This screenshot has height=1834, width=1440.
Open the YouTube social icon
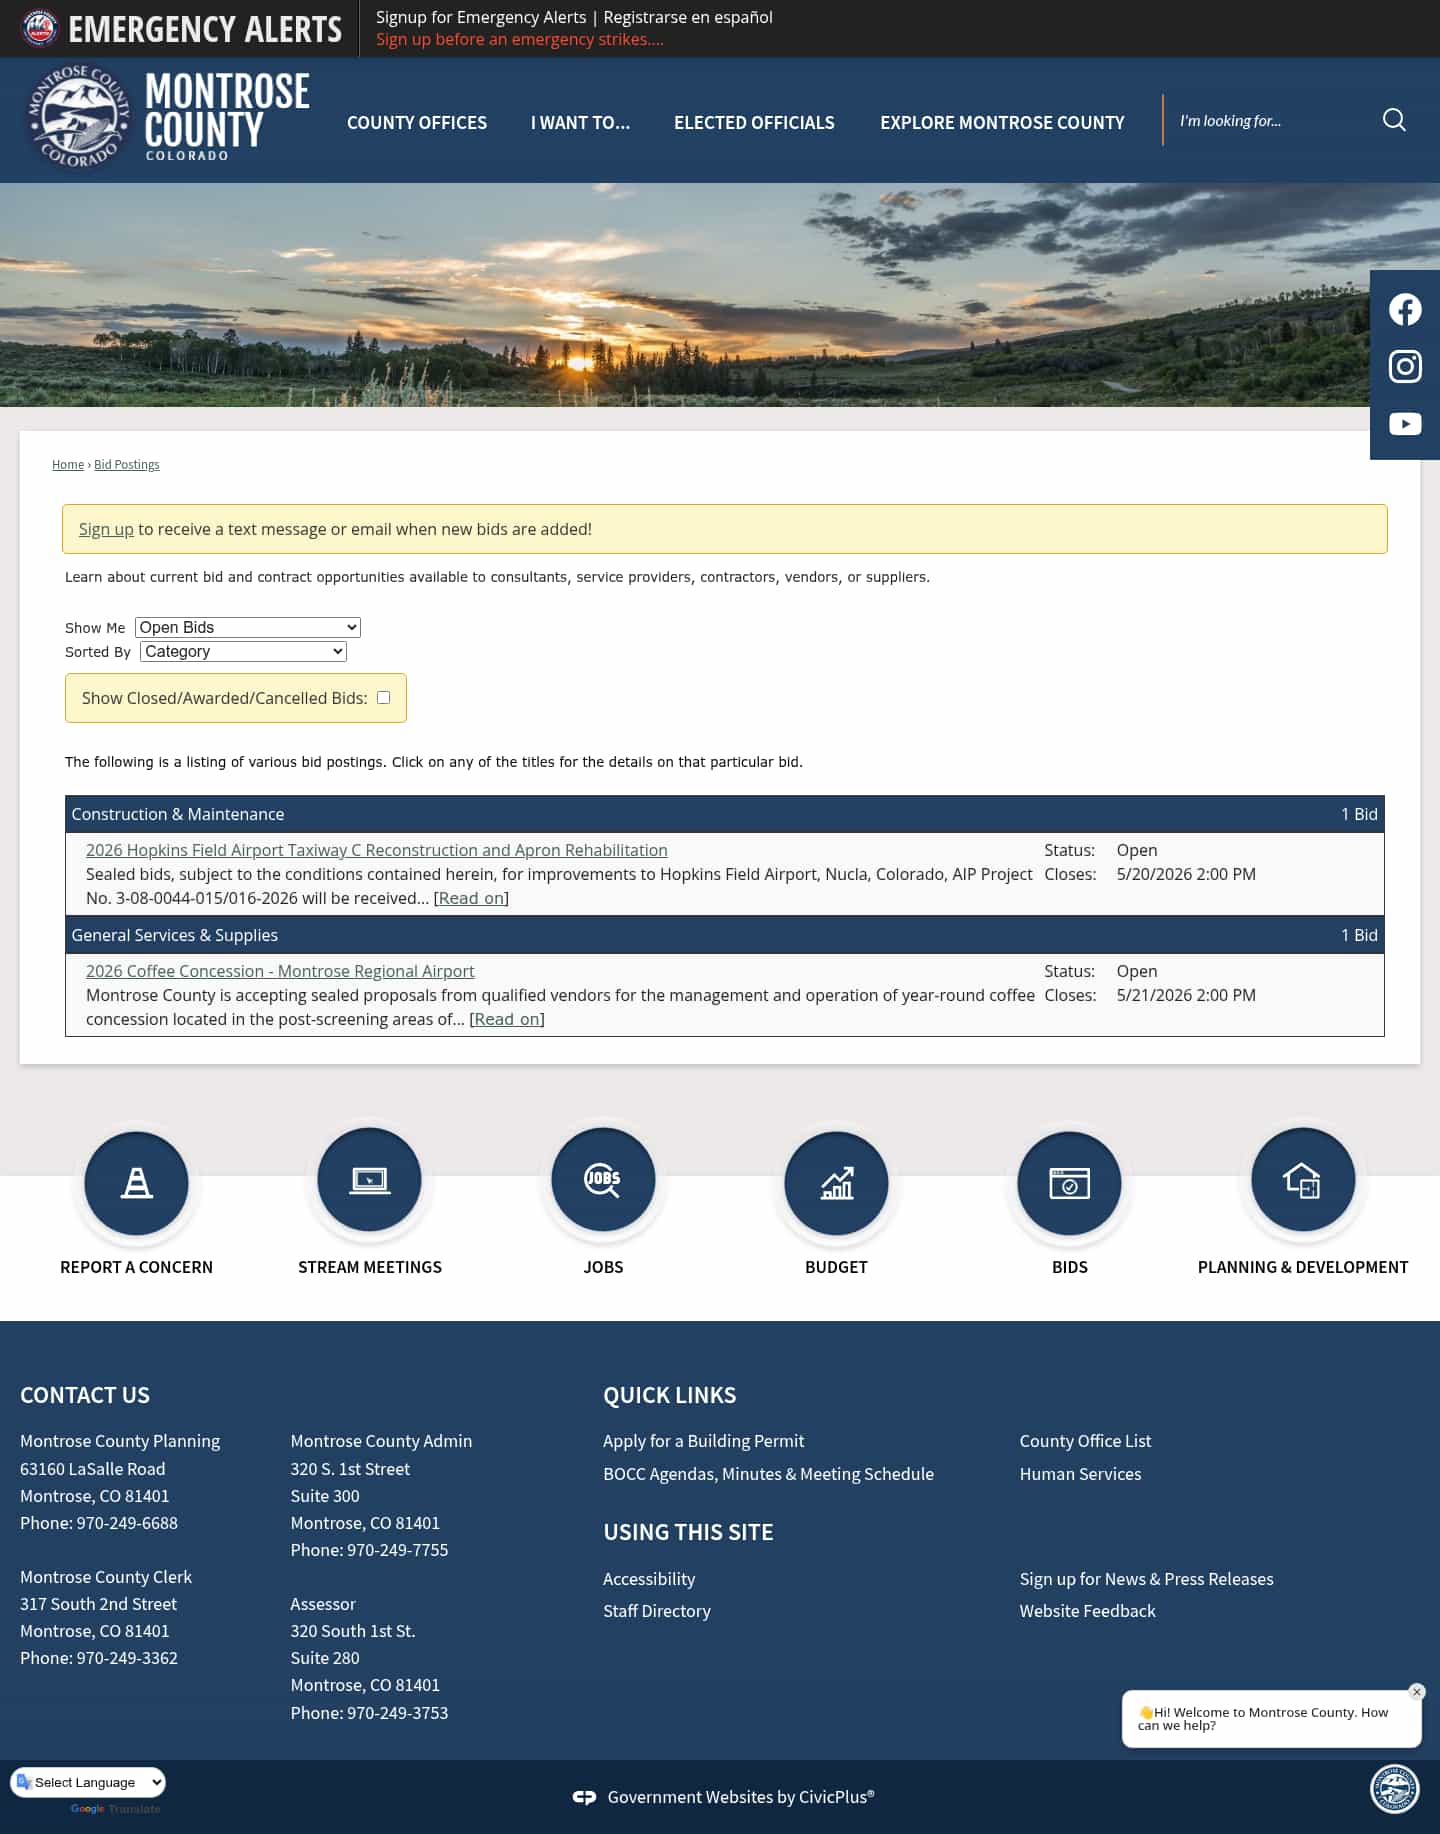(1405, 424)
